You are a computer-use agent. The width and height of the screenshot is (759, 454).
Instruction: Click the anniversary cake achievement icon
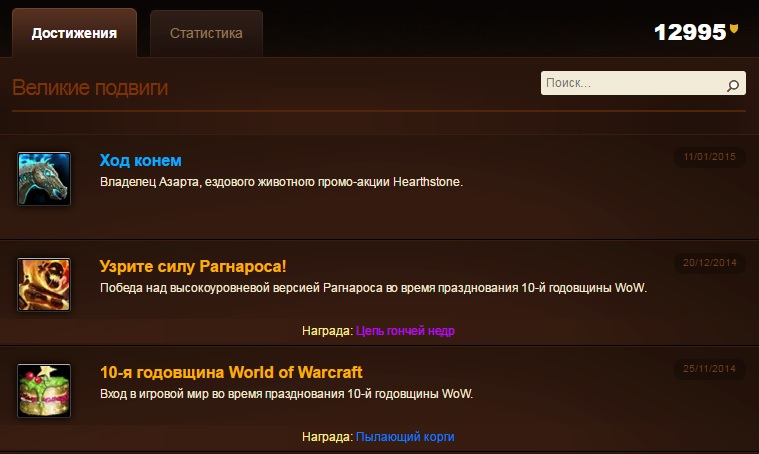click(44, 391)
